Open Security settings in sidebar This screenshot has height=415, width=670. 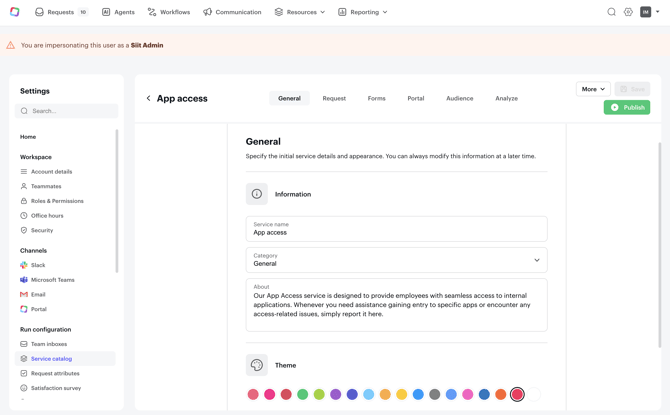[42, 230]
